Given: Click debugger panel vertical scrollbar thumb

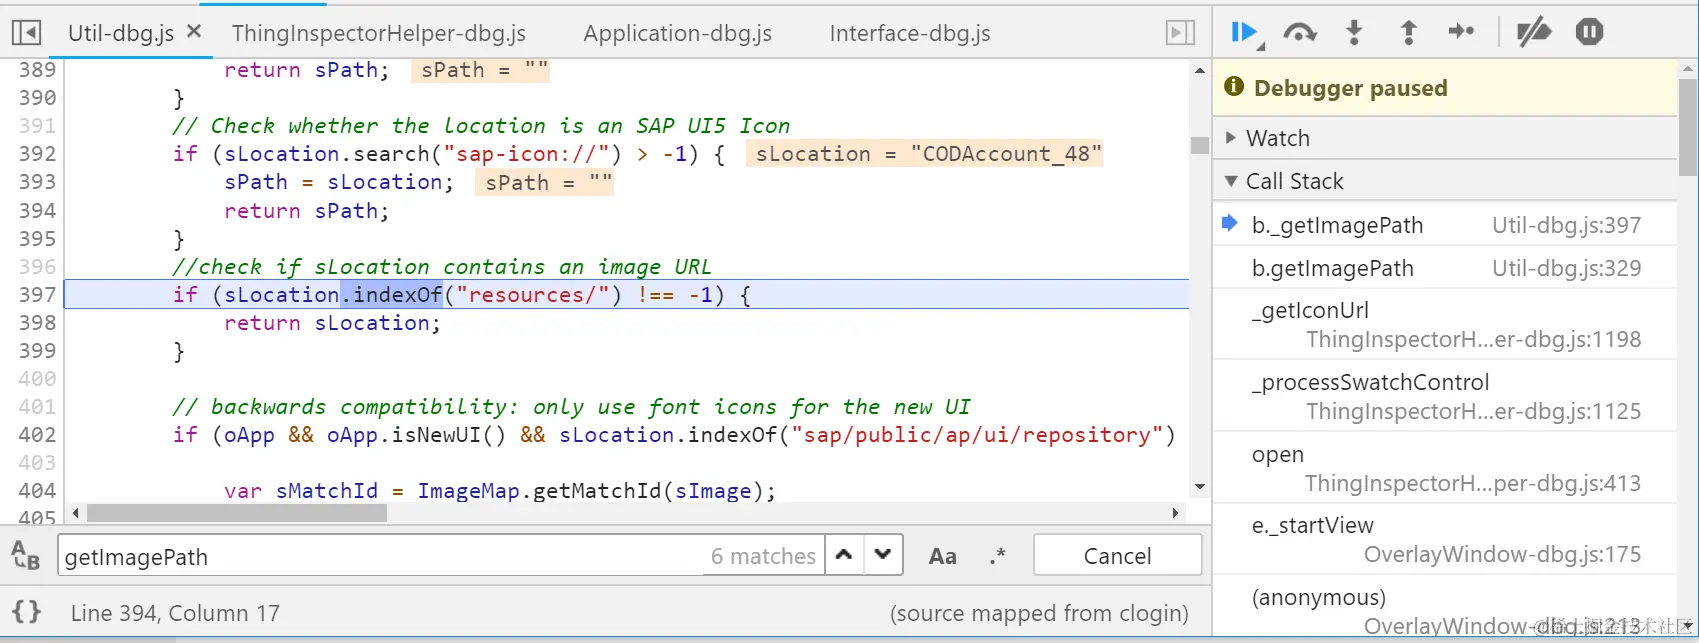Looking at the screenshot, I should coord(1688,127).
